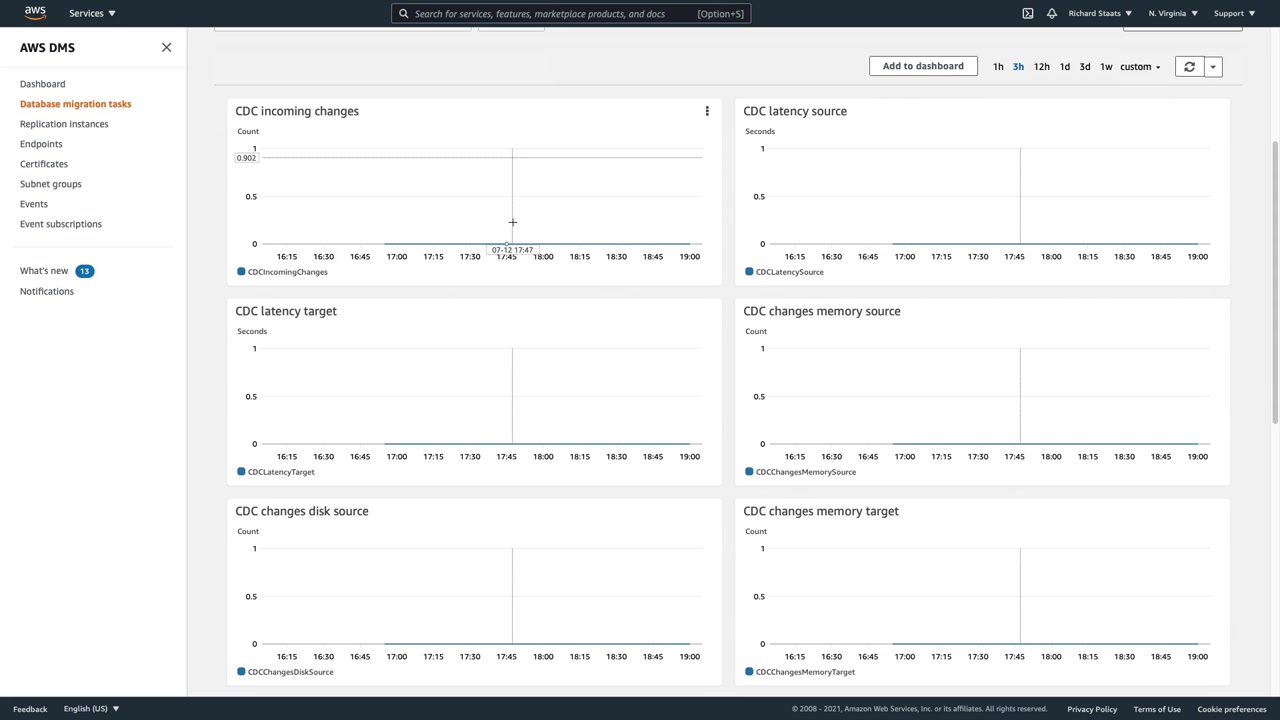Viewport: 1280px width, 720px height.
Task: Open Notifications in the sidebar
Action: pos(47,291)
